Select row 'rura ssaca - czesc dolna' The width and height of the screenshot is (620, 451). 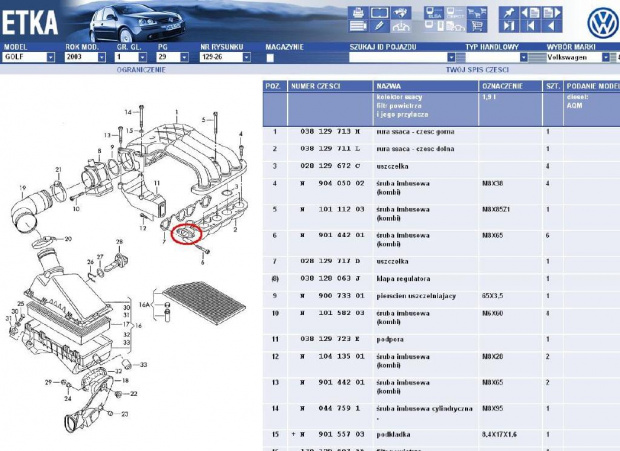point(415,149)
